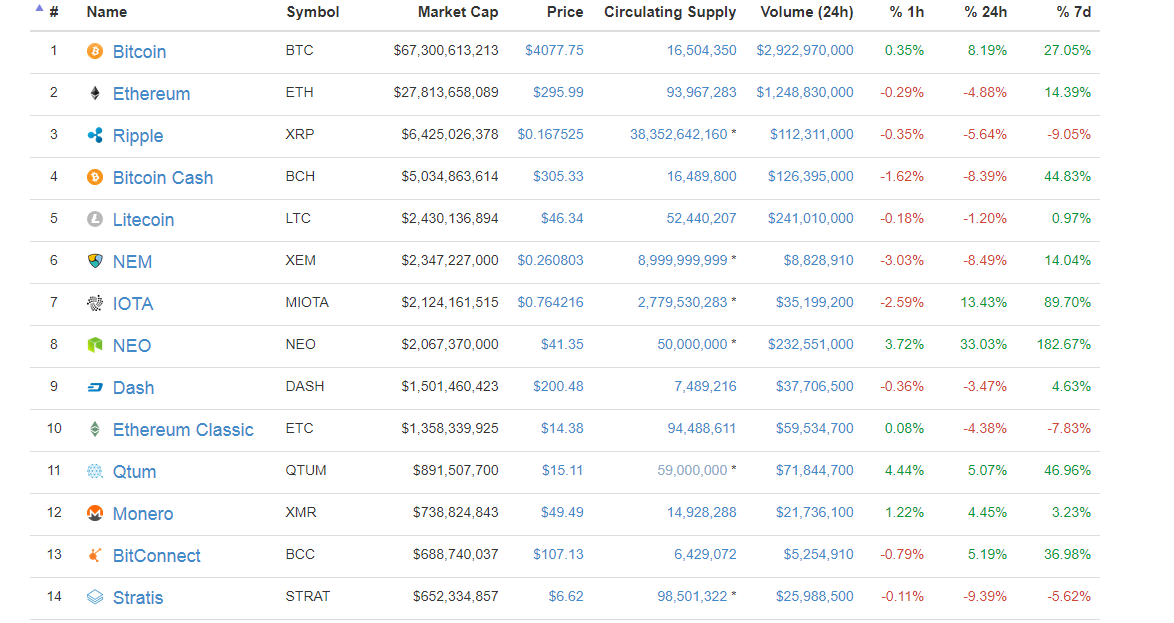This screenshot has height=623, width=1174.
Task: Open IOTA's $35,199,200 volume link
Action: [x=814, y=302]
